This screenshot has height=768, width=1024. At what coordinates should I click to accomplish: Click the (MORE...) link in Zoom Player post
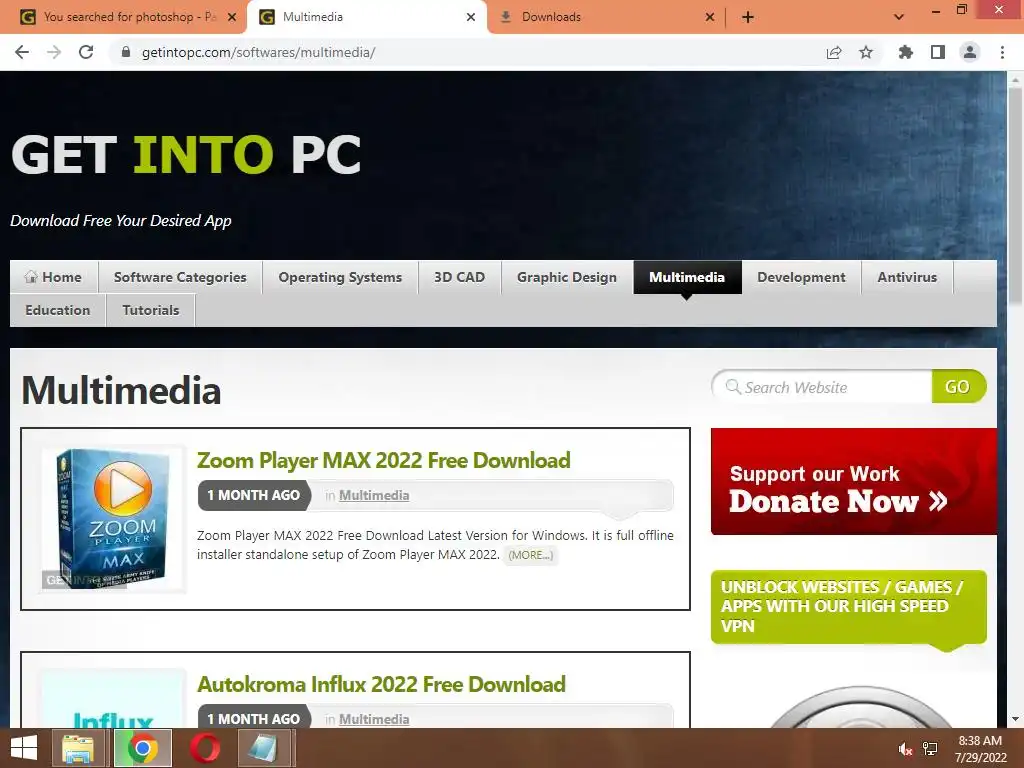tap(530, 555)
